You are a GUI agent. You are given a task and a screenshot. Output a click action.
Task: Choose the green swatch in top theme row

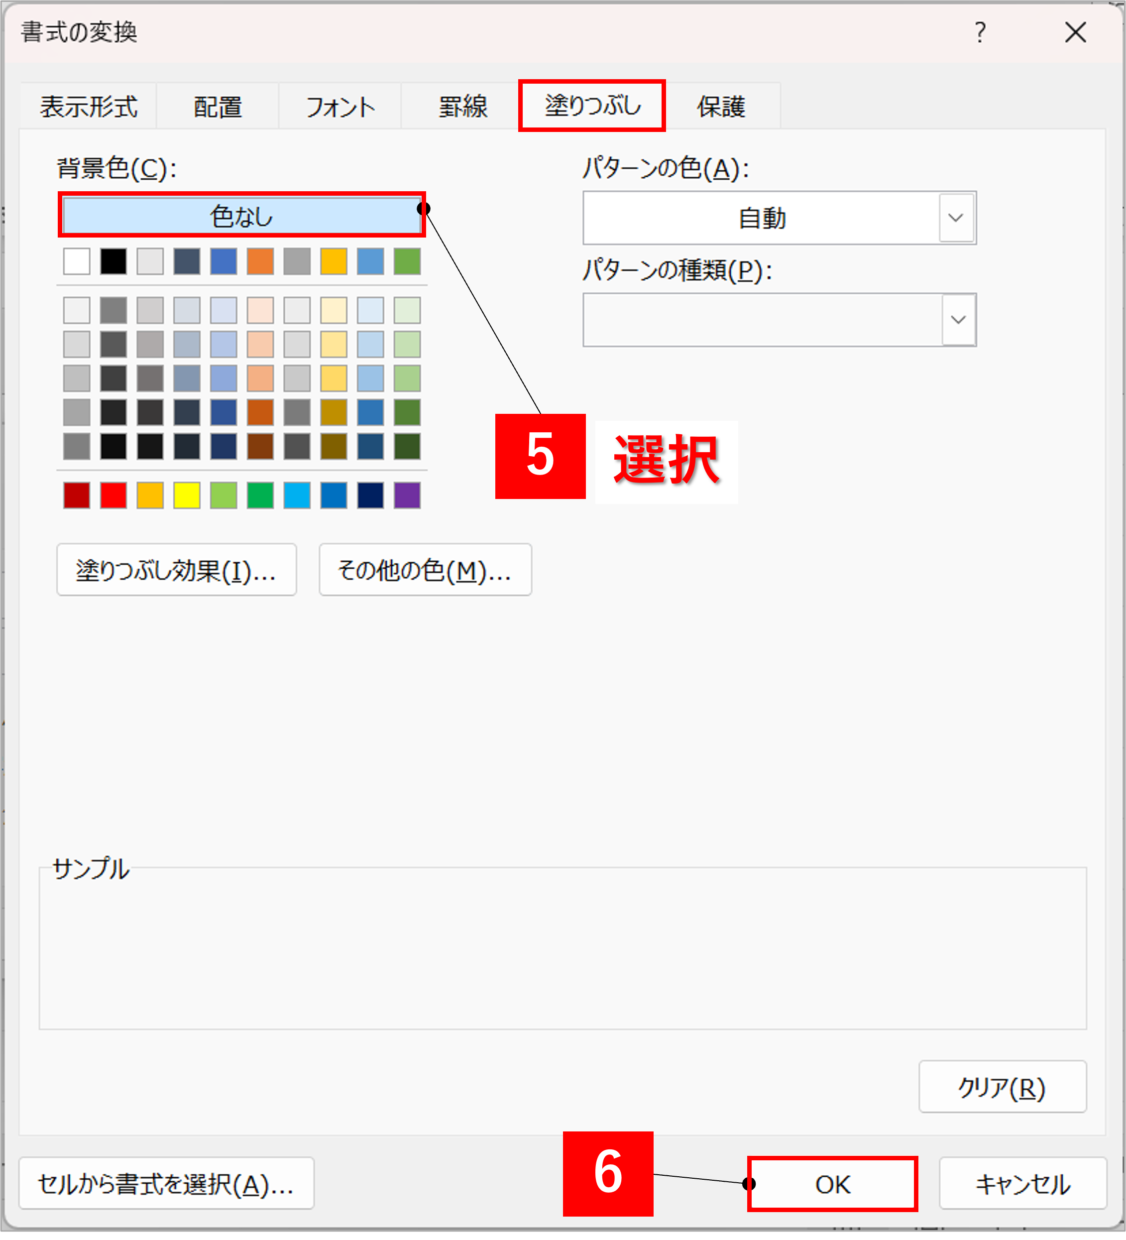[x=407, y=261]
